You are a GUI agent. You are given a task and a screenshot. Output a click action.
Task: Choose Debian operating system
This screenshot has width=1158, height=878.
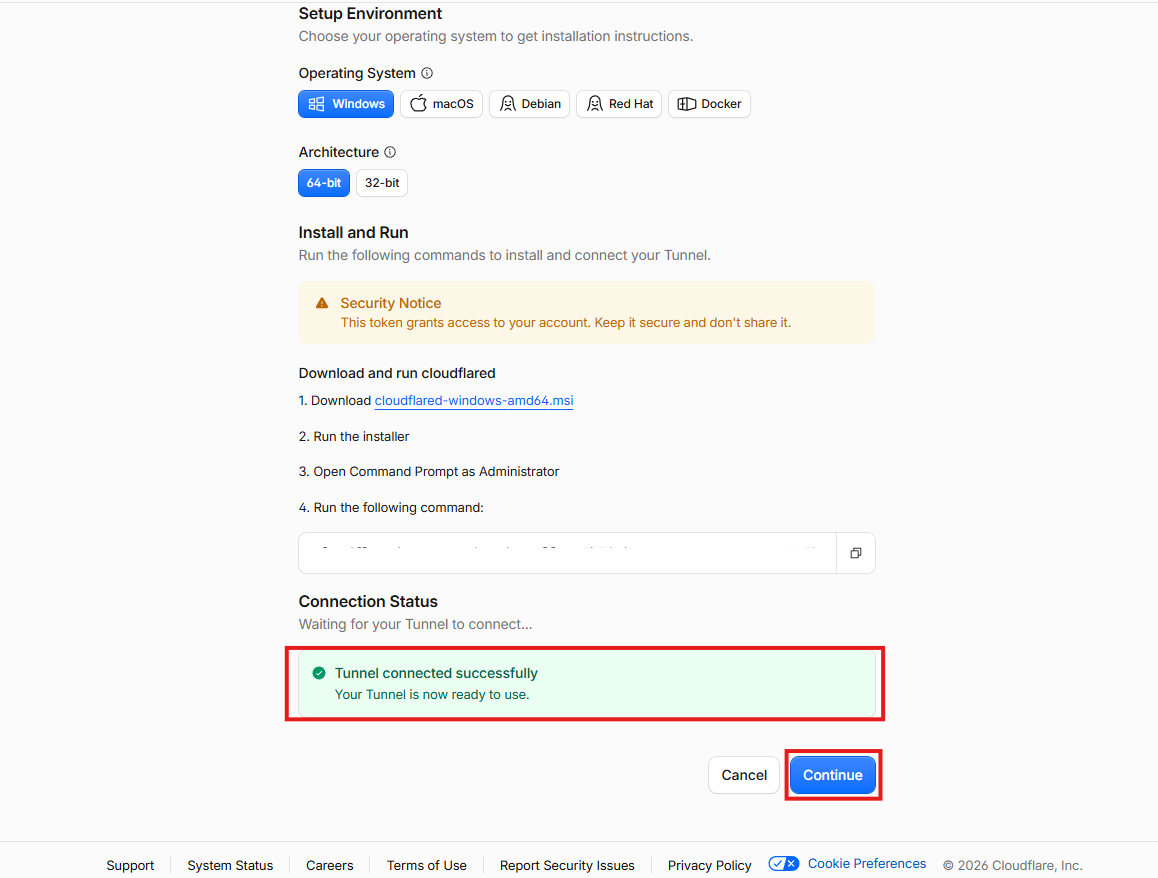tap(530, 104)
